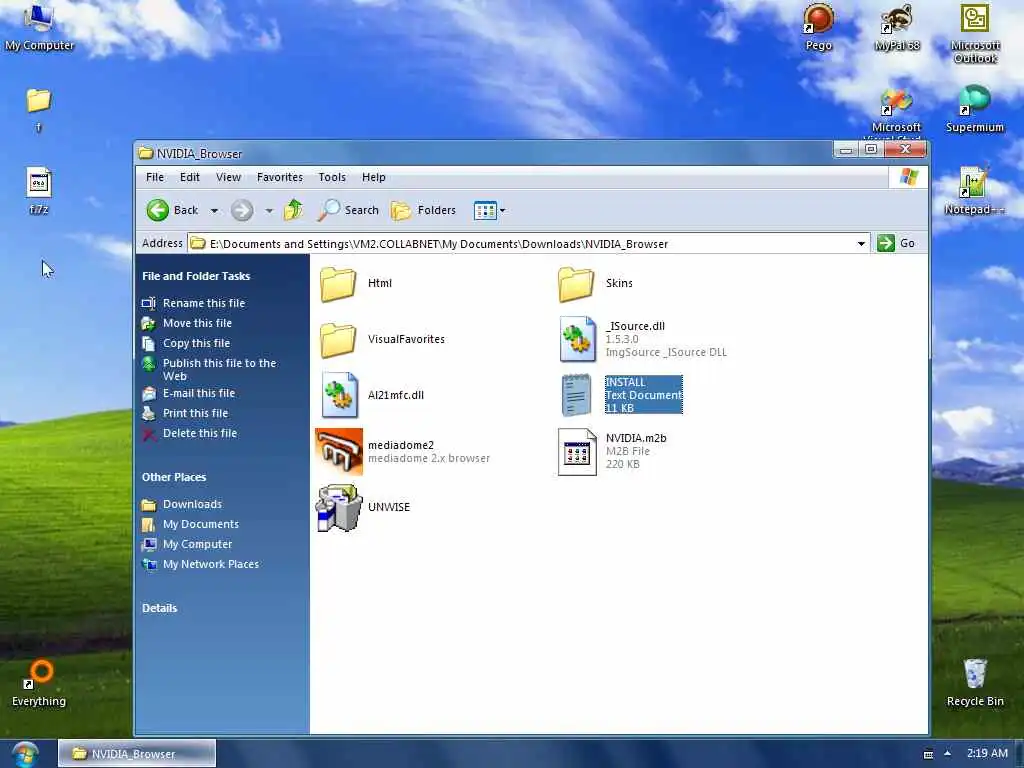This screenshot has height=768, width=1024.
Task: Open the Start menu orb
Action: [x=24, y=754]
